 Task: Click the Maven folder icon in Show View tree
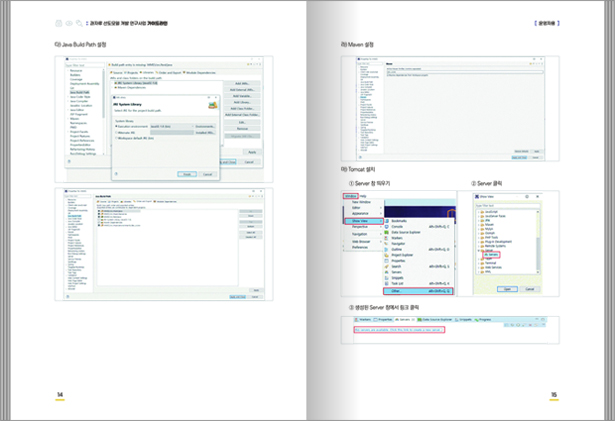tap(482, 224)
